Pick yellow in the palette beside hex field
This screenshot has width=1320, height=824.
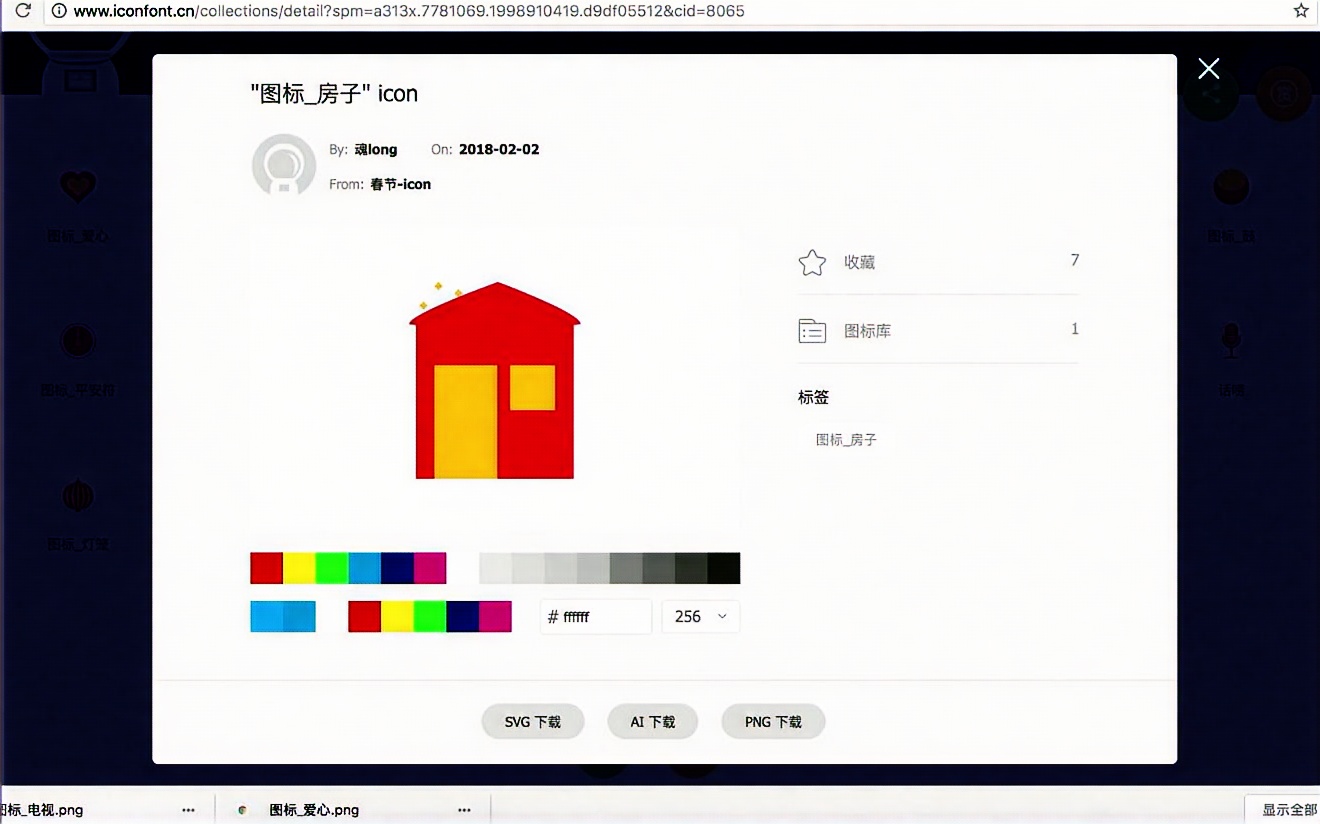tap(397, 616)
